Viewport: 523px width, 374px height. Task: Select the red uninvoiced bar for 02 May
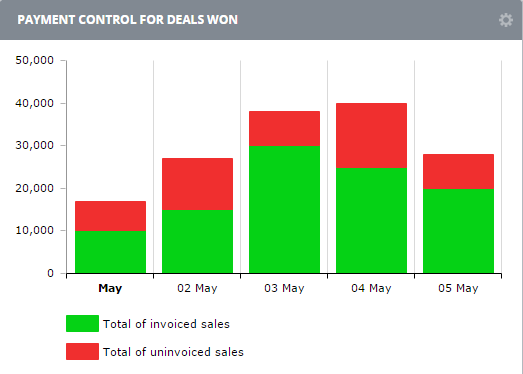(x=197, y=184)
